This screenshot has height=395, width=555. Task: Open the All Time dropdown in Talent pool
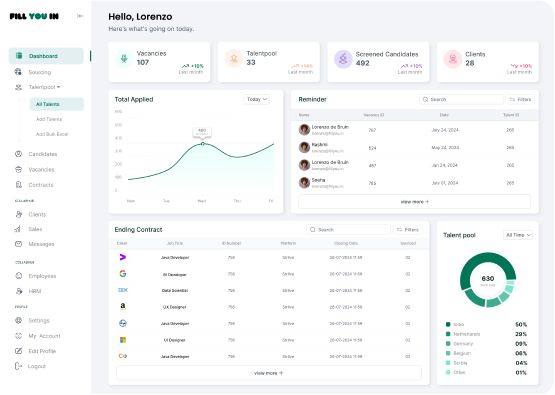[x=518, y=235]
